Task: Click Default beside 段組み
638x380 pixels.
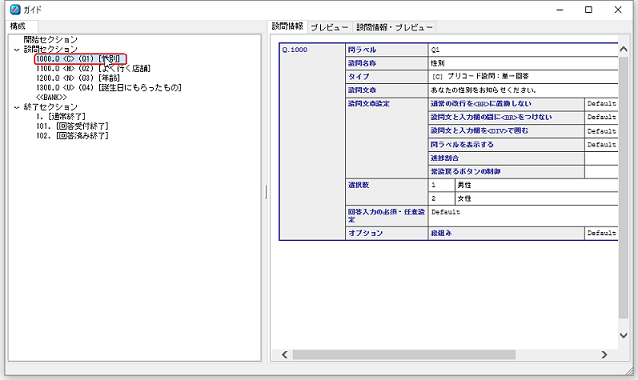Action: pyautogui.click(x=601, y=233)
